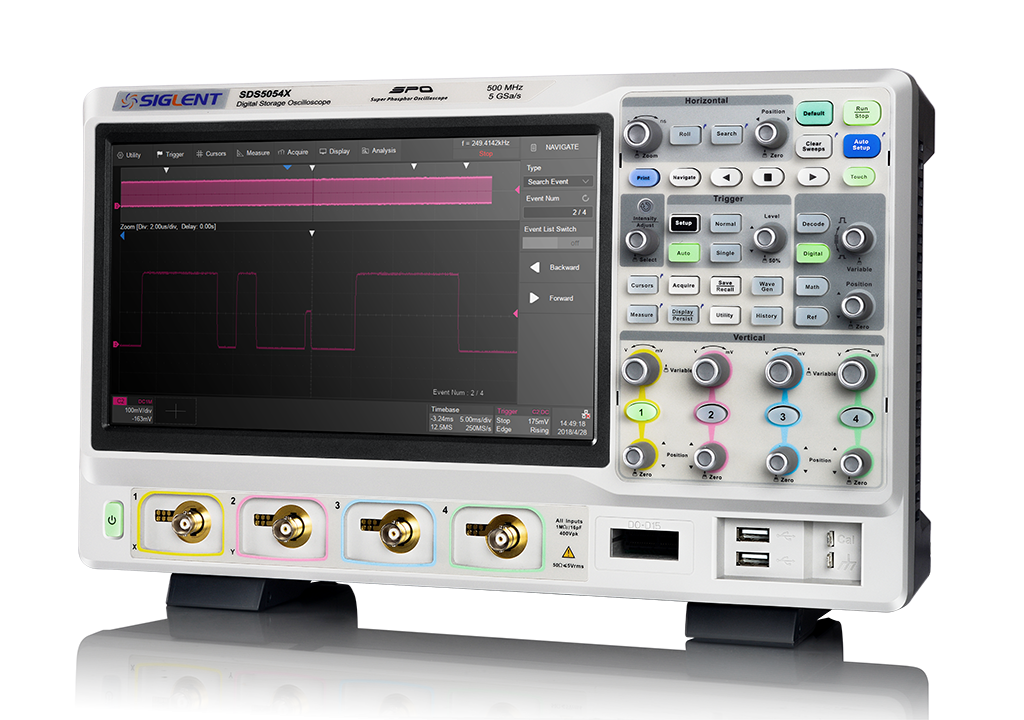This screenshot has height=720, width=1024.
Task: Open the C2 channel descriptor box
Action: 133,410
